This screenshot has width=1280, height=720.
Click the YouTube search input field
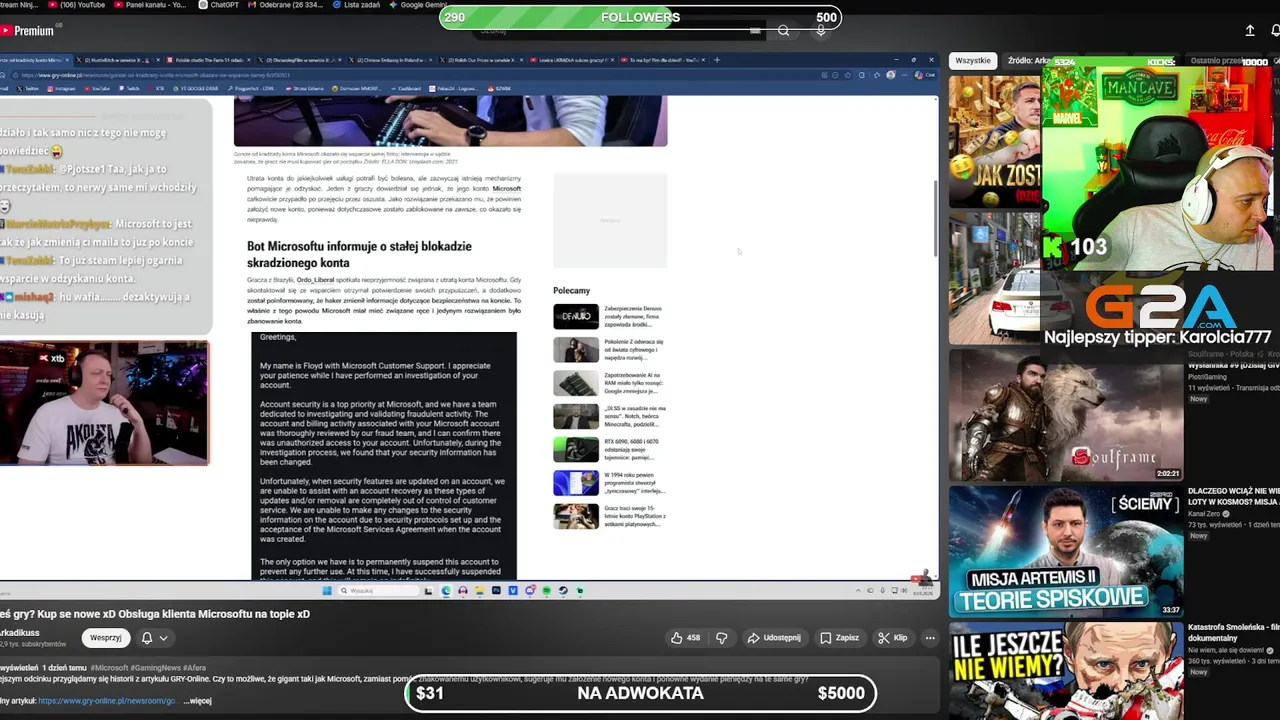point(620,31)
